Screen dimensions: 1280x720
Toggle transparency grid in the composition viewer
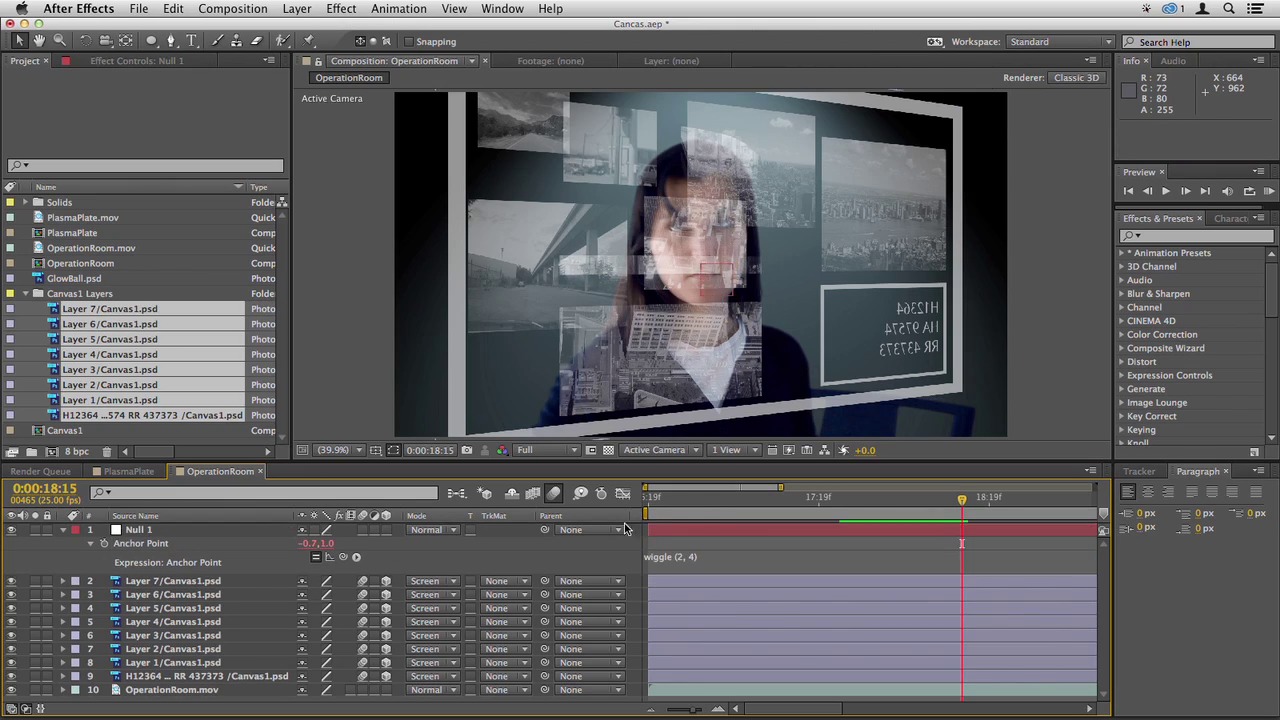[x=608, y=450]
